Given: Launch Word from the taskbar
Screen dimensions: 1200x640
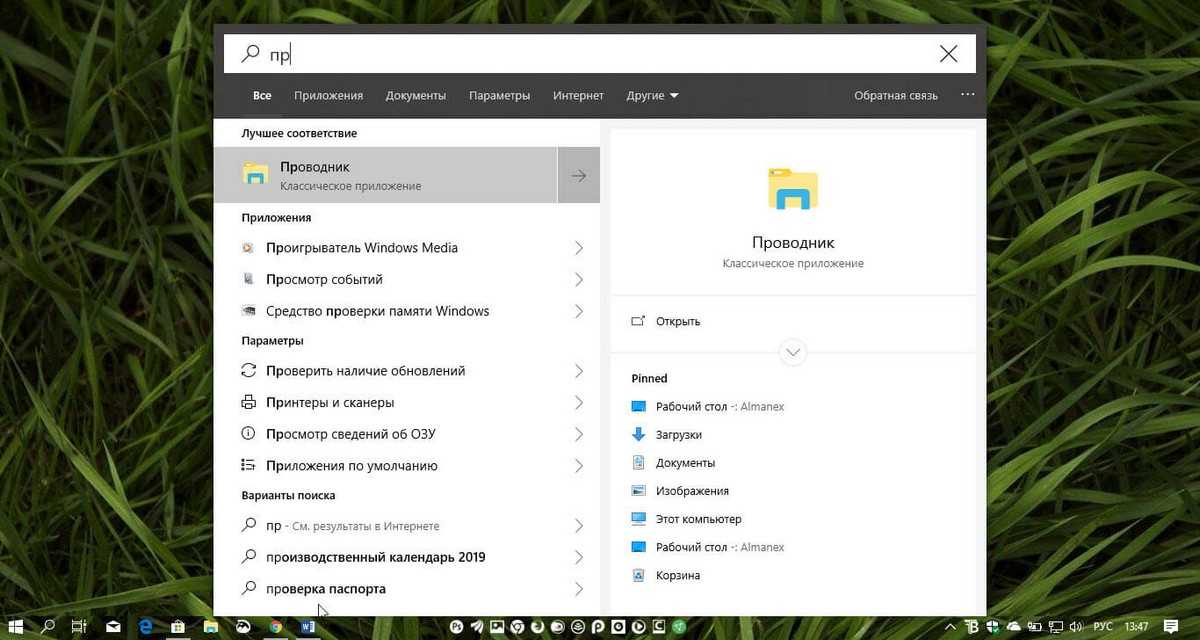Looking at the screenshot, I should click(308, 627).
